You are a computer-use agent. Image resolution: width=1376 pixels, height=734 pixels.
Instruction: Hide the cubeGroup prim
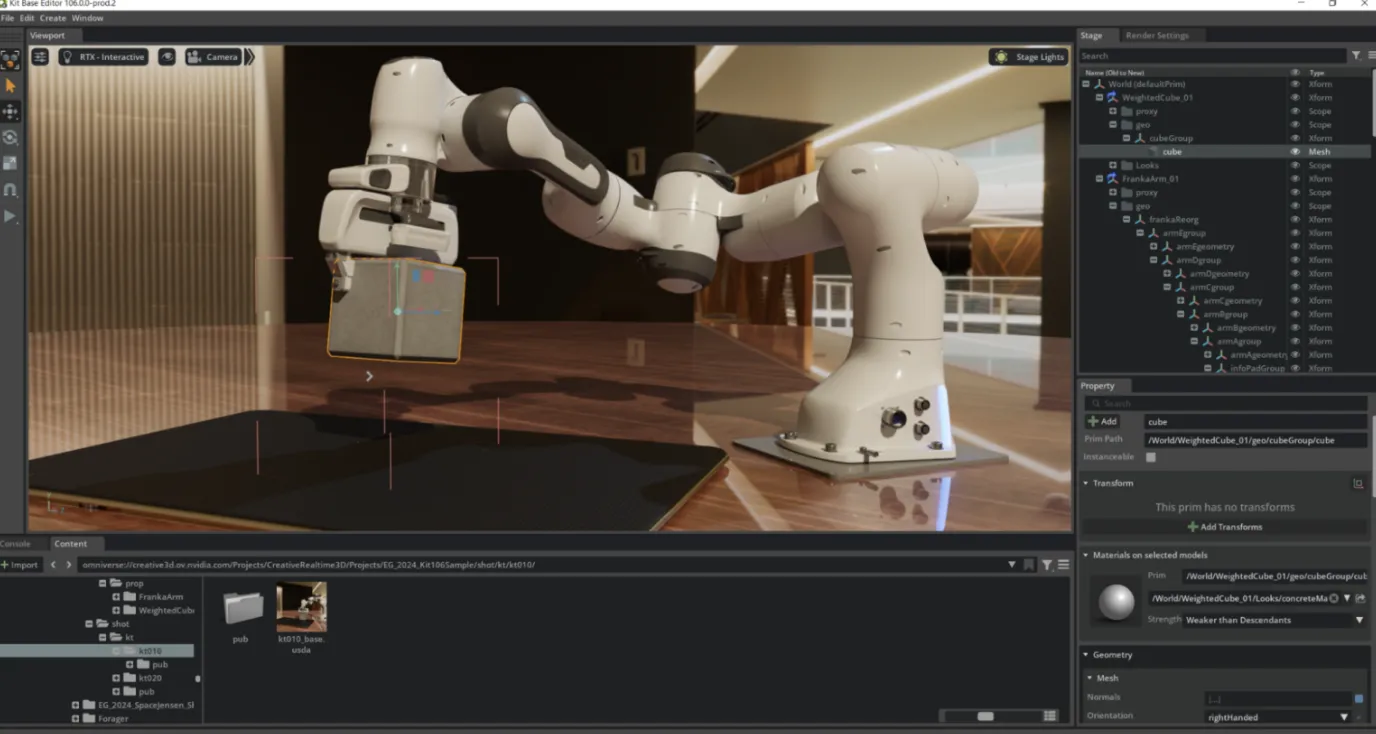[x=1295, y=138]
